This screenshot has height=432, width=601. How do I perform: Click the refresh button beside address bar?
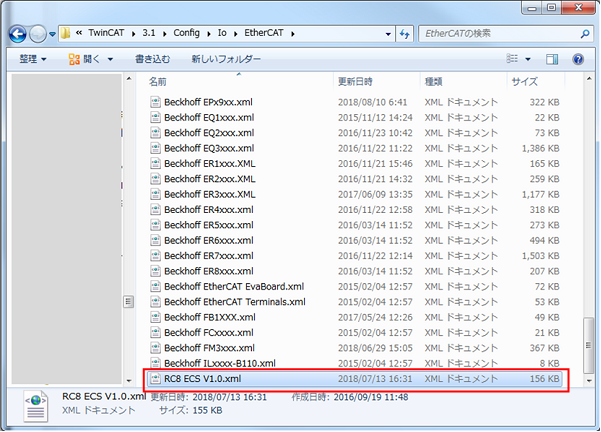point(403,33)
